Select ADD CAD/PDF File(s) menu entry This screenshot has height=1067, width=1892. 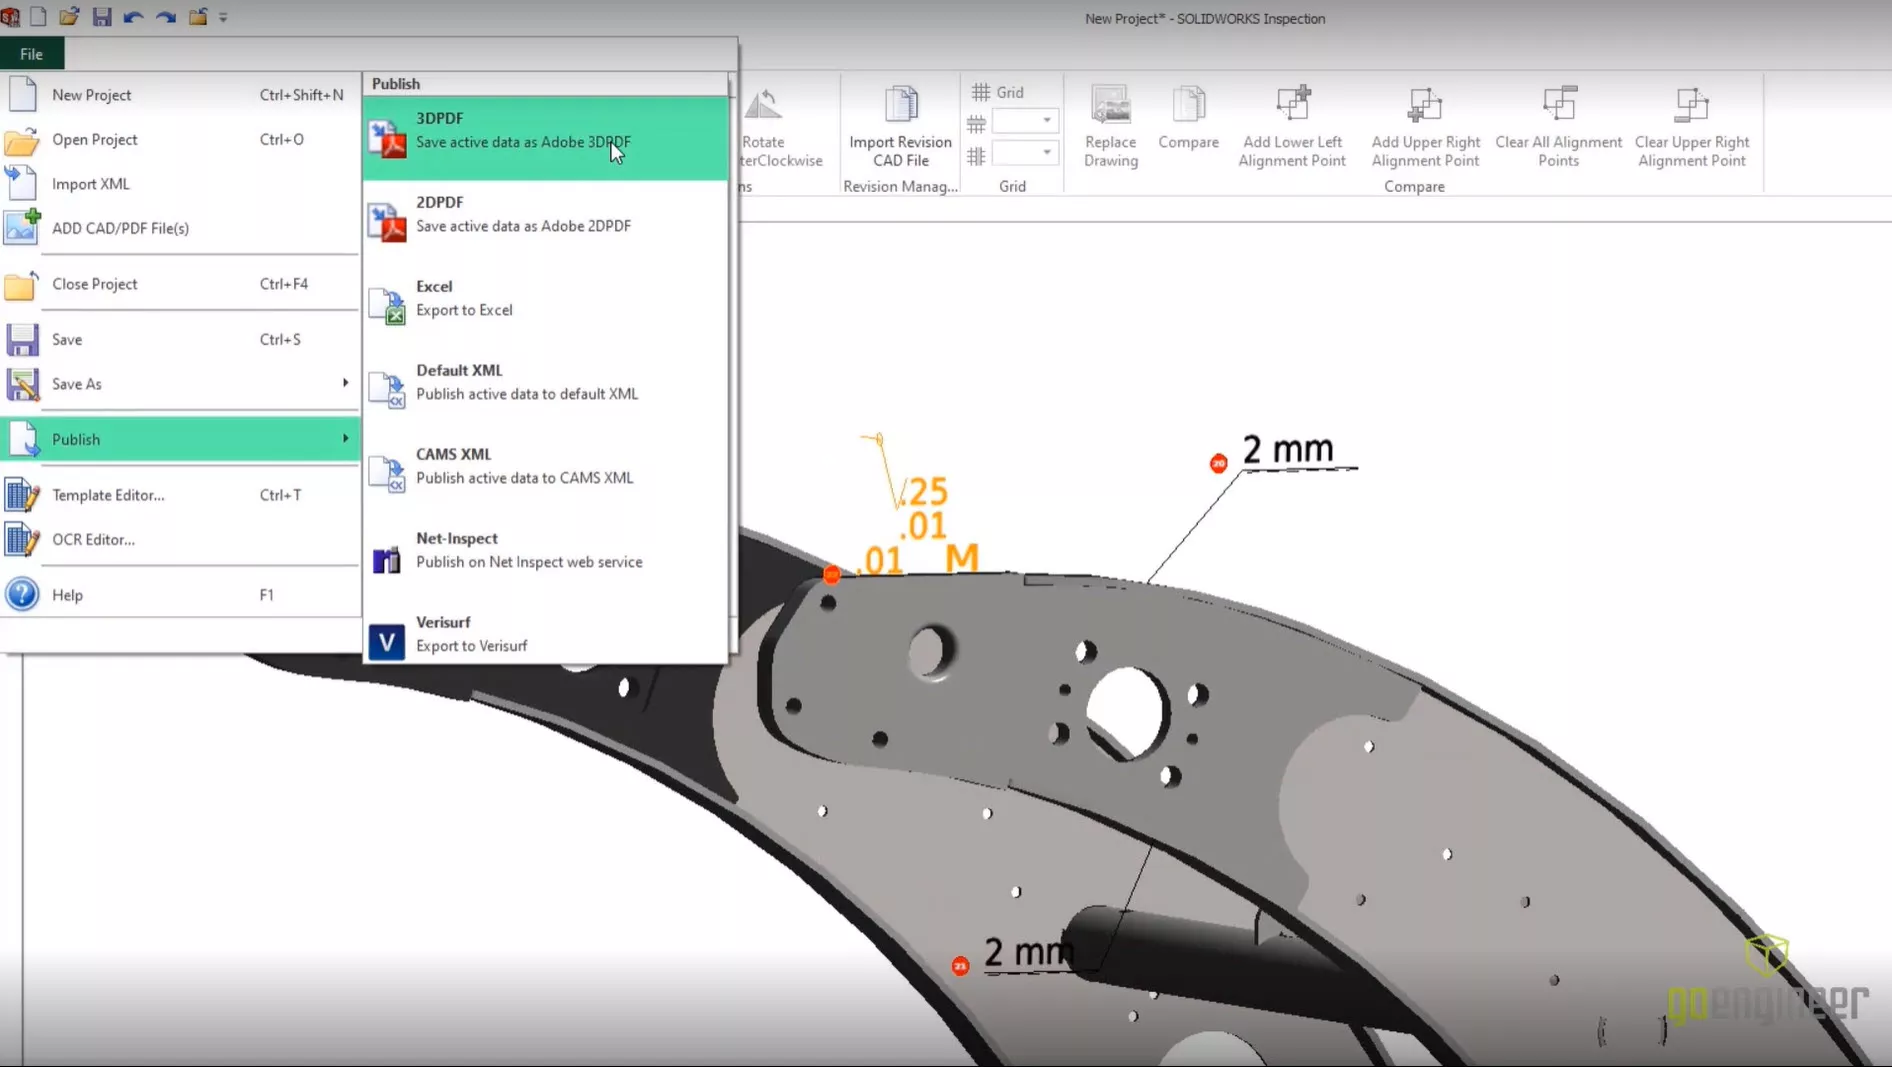180,228
